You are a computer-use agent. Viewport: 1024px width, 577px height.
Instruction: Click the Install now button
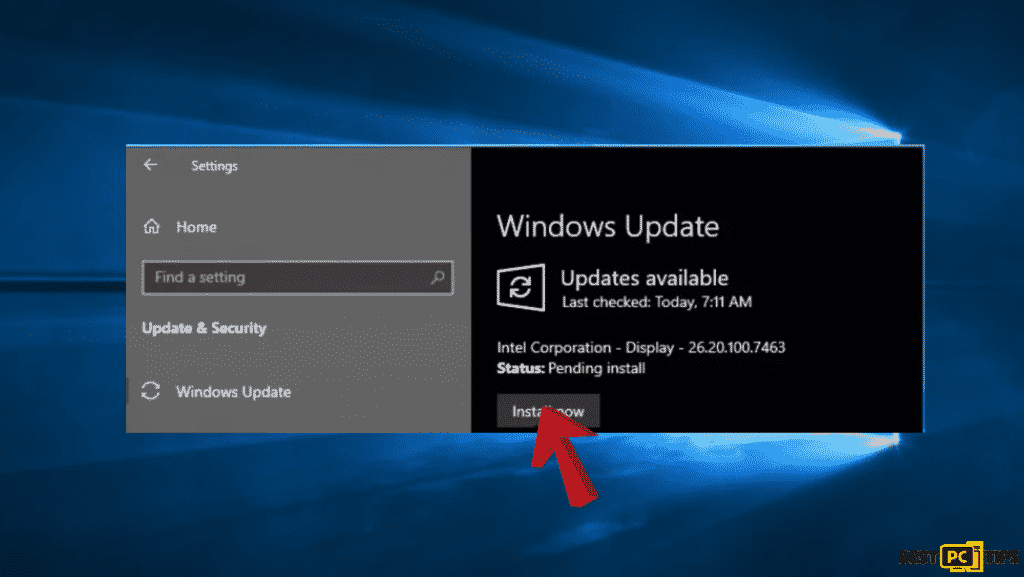548,411
